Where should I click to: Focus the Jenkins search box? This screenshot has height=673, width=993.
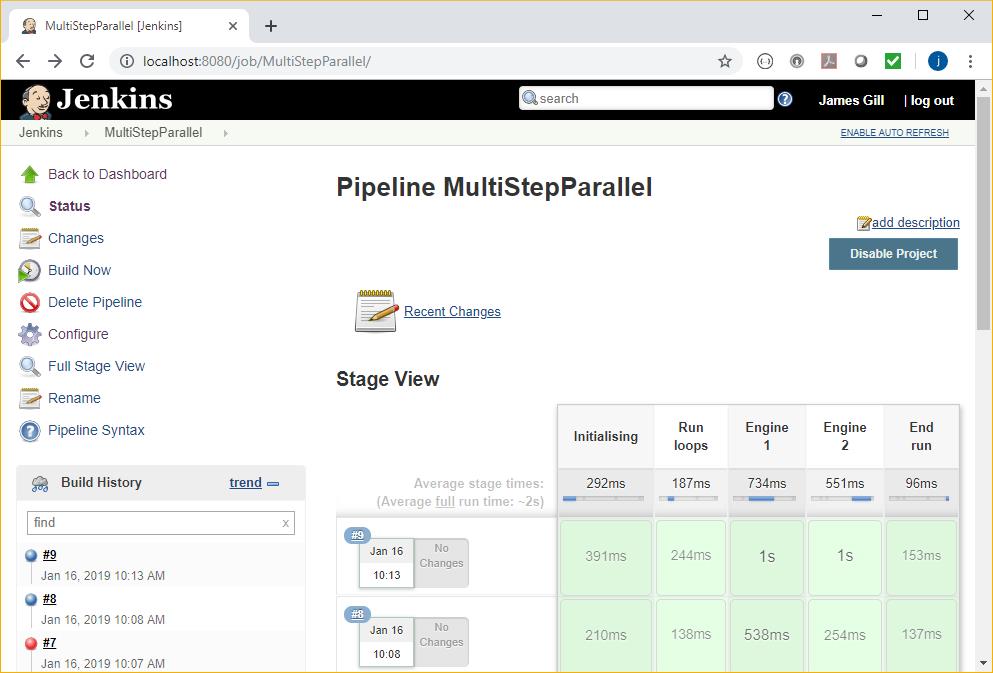click(646, 99)
